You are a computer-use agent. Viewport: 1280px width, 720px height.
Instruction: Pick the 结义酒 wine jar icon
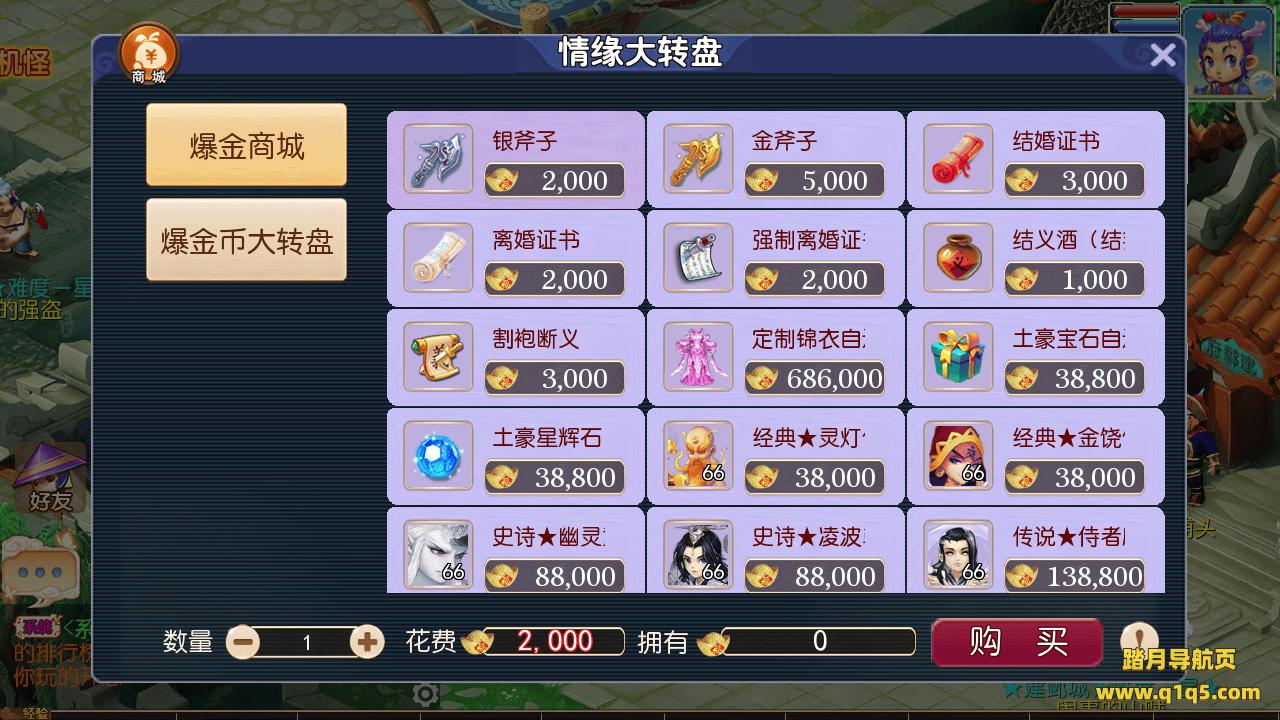[x=958, y=258]
